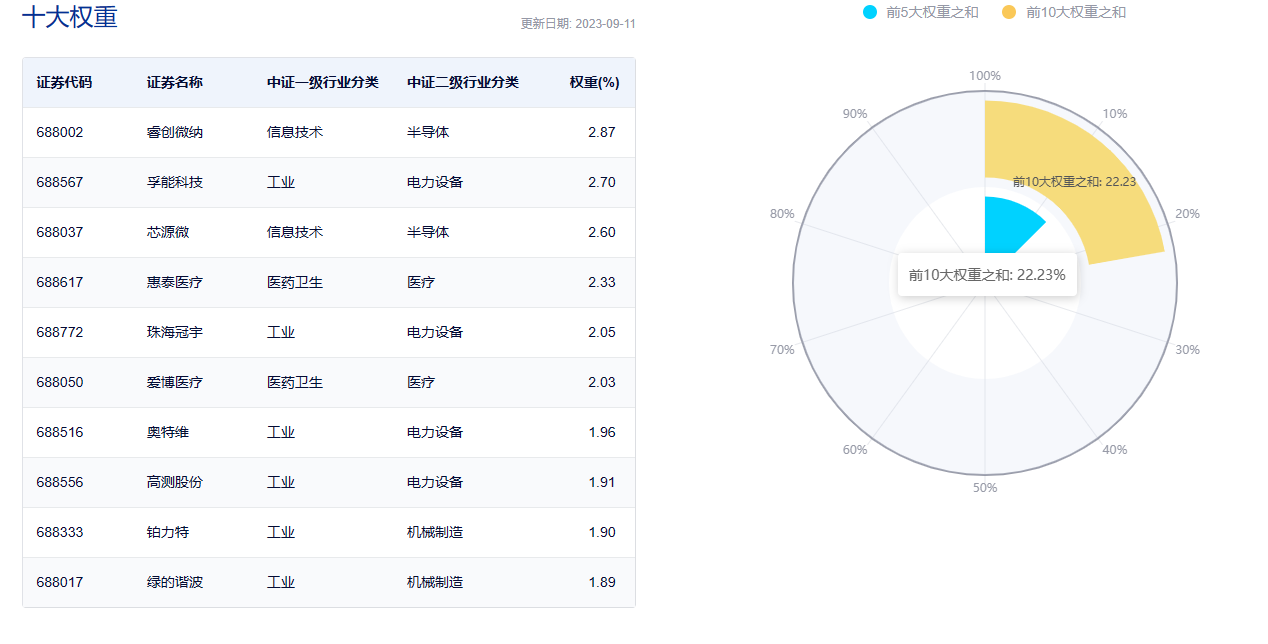Toggle the 前10大权重之和 legend entry

(x=1063, y=12)
